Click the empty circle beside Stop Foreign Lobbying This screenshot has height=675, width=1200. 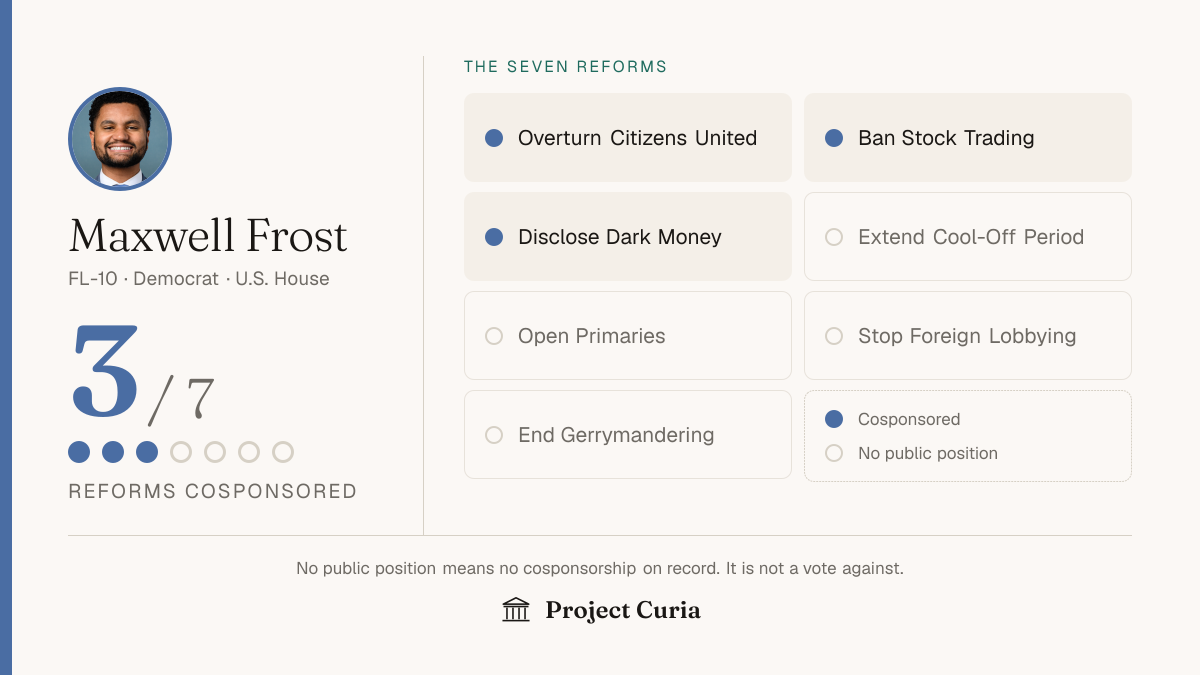(834, 336)
